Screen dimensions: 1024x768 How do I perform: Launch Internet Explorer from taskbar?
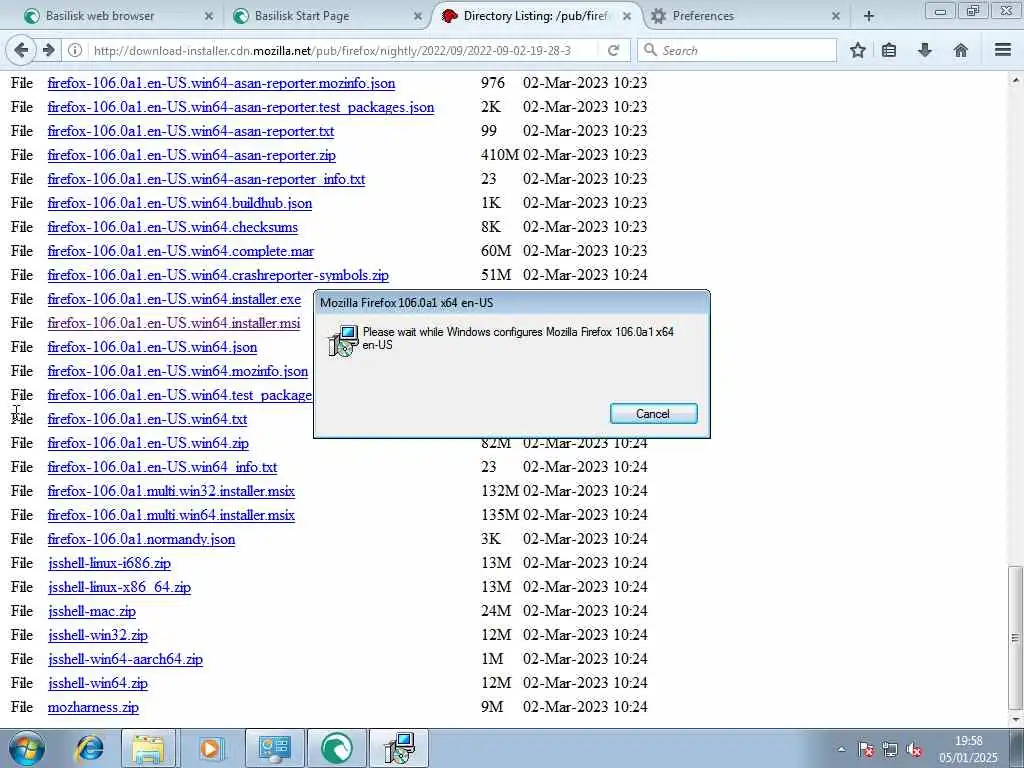tap(89, 748)
